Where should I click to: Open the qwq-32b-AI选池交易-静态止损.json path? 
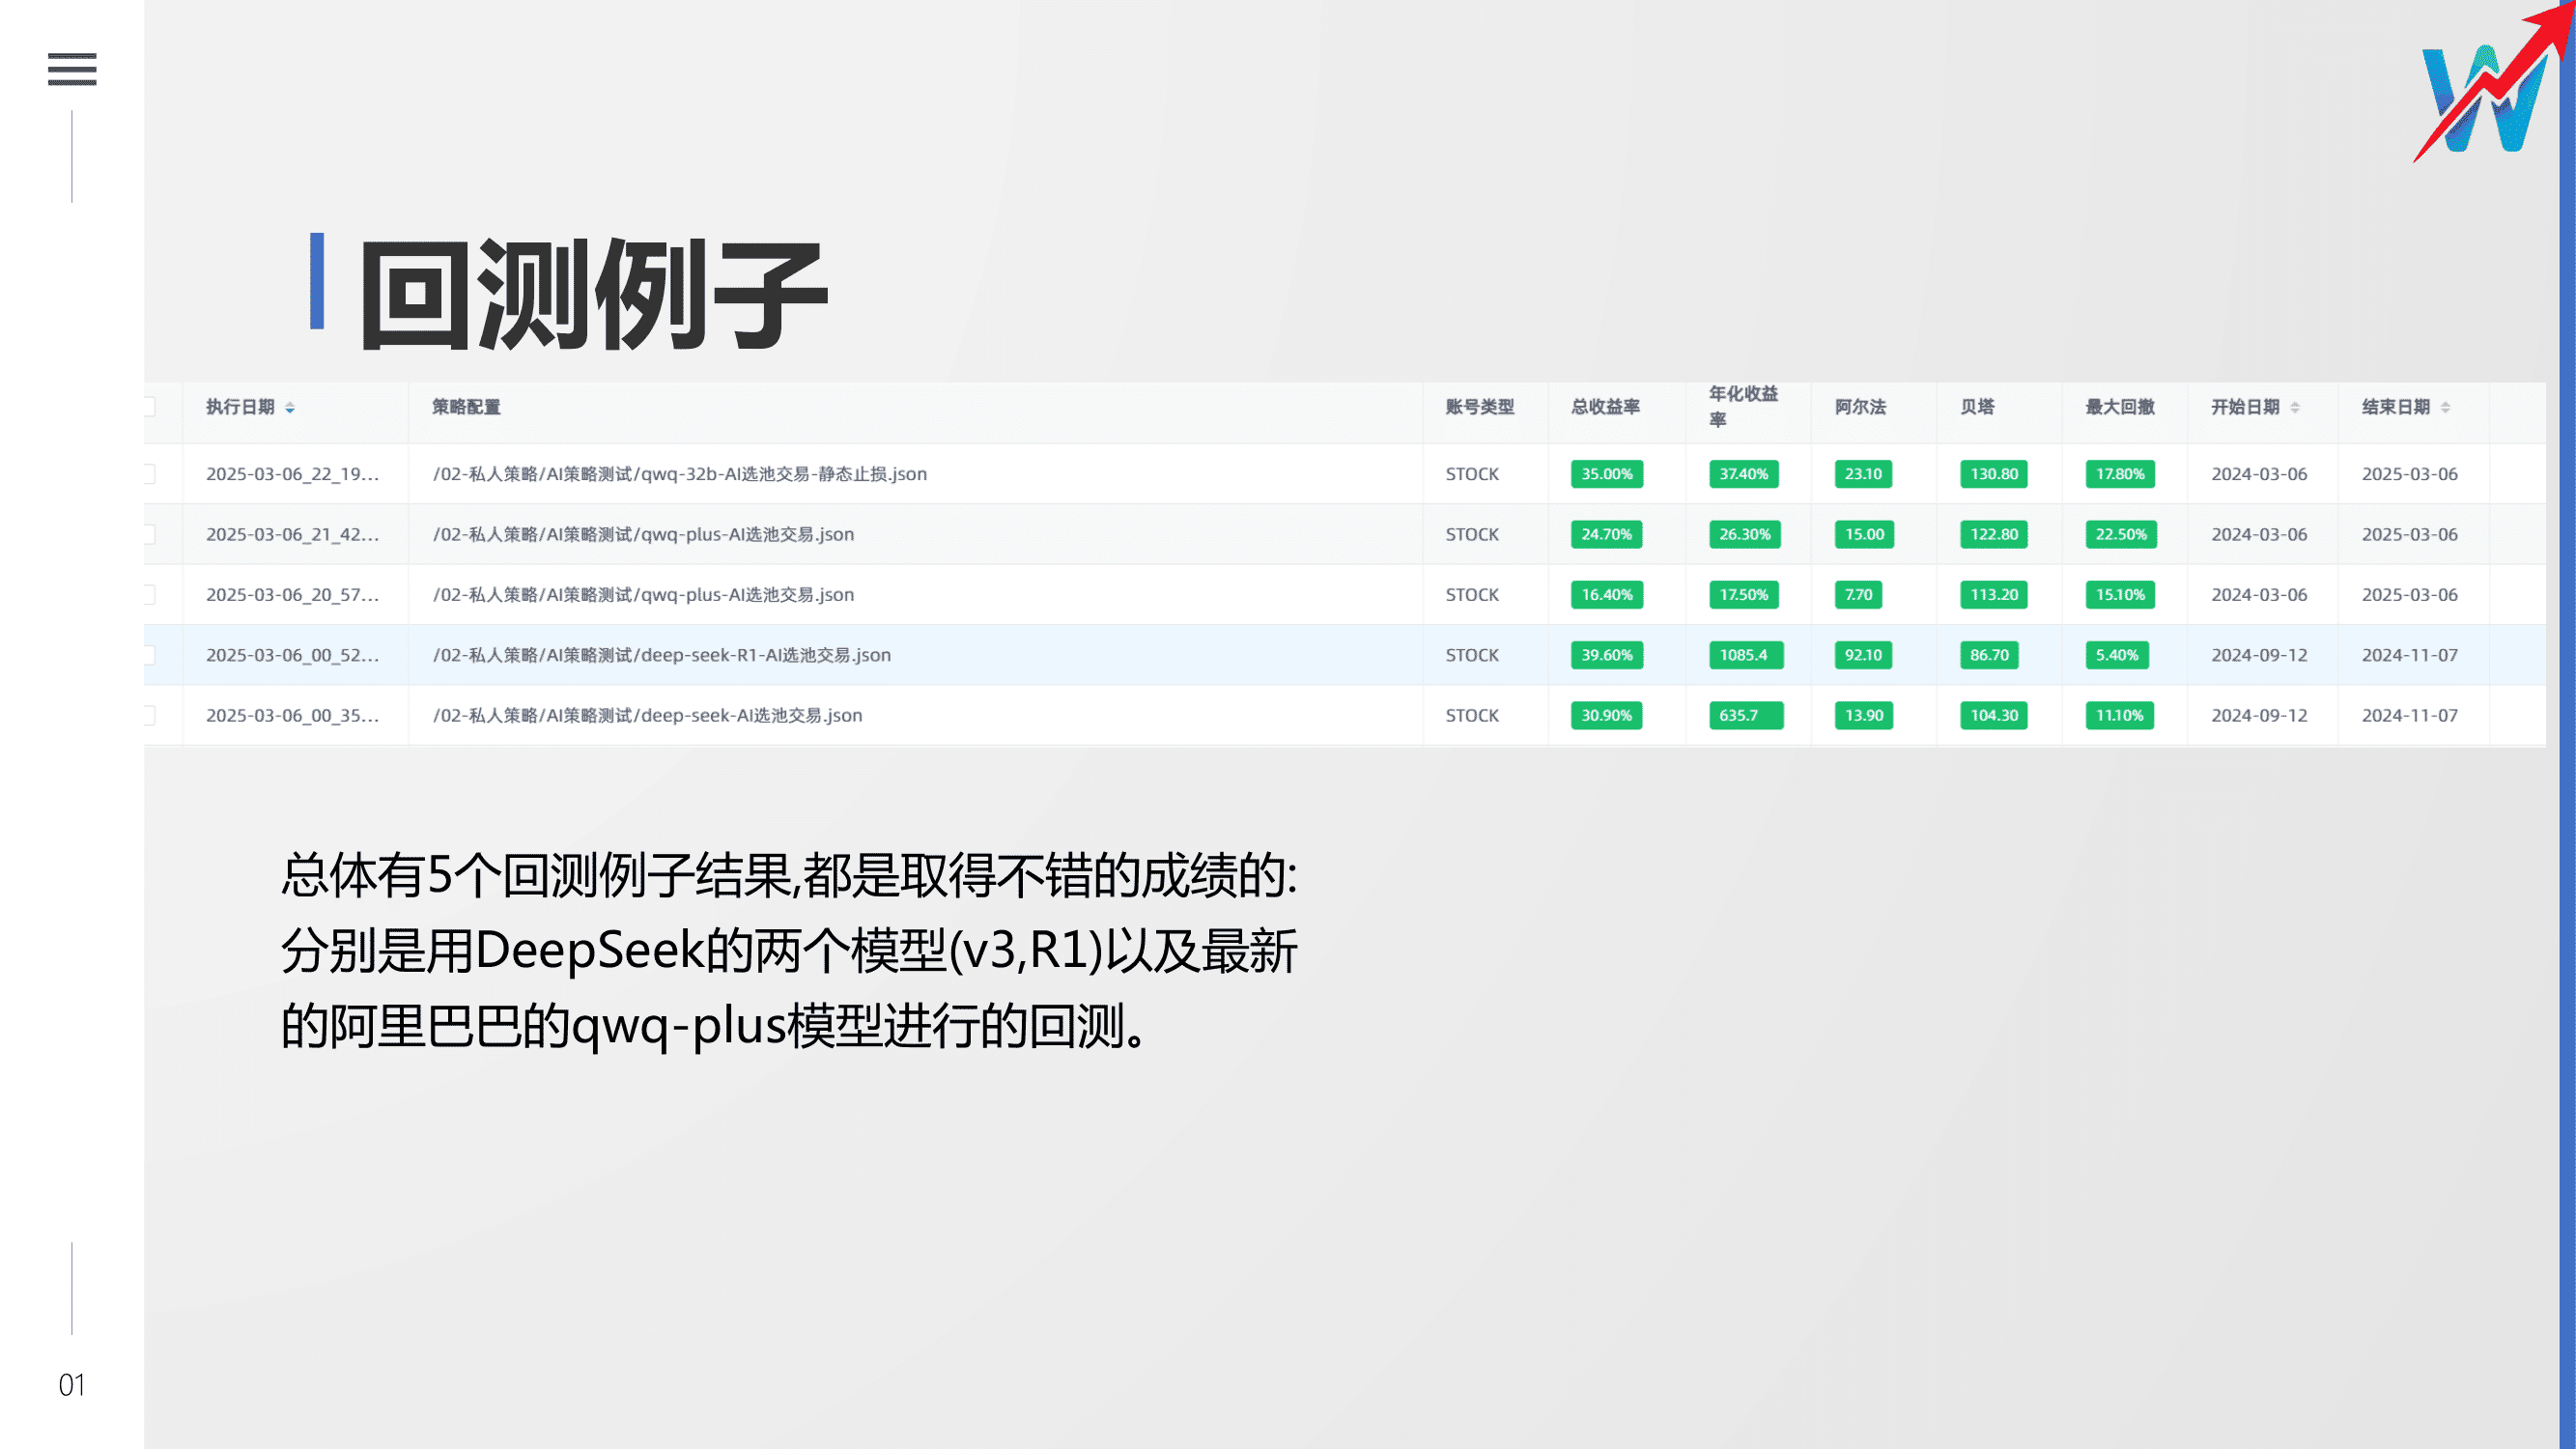point(680,474)
